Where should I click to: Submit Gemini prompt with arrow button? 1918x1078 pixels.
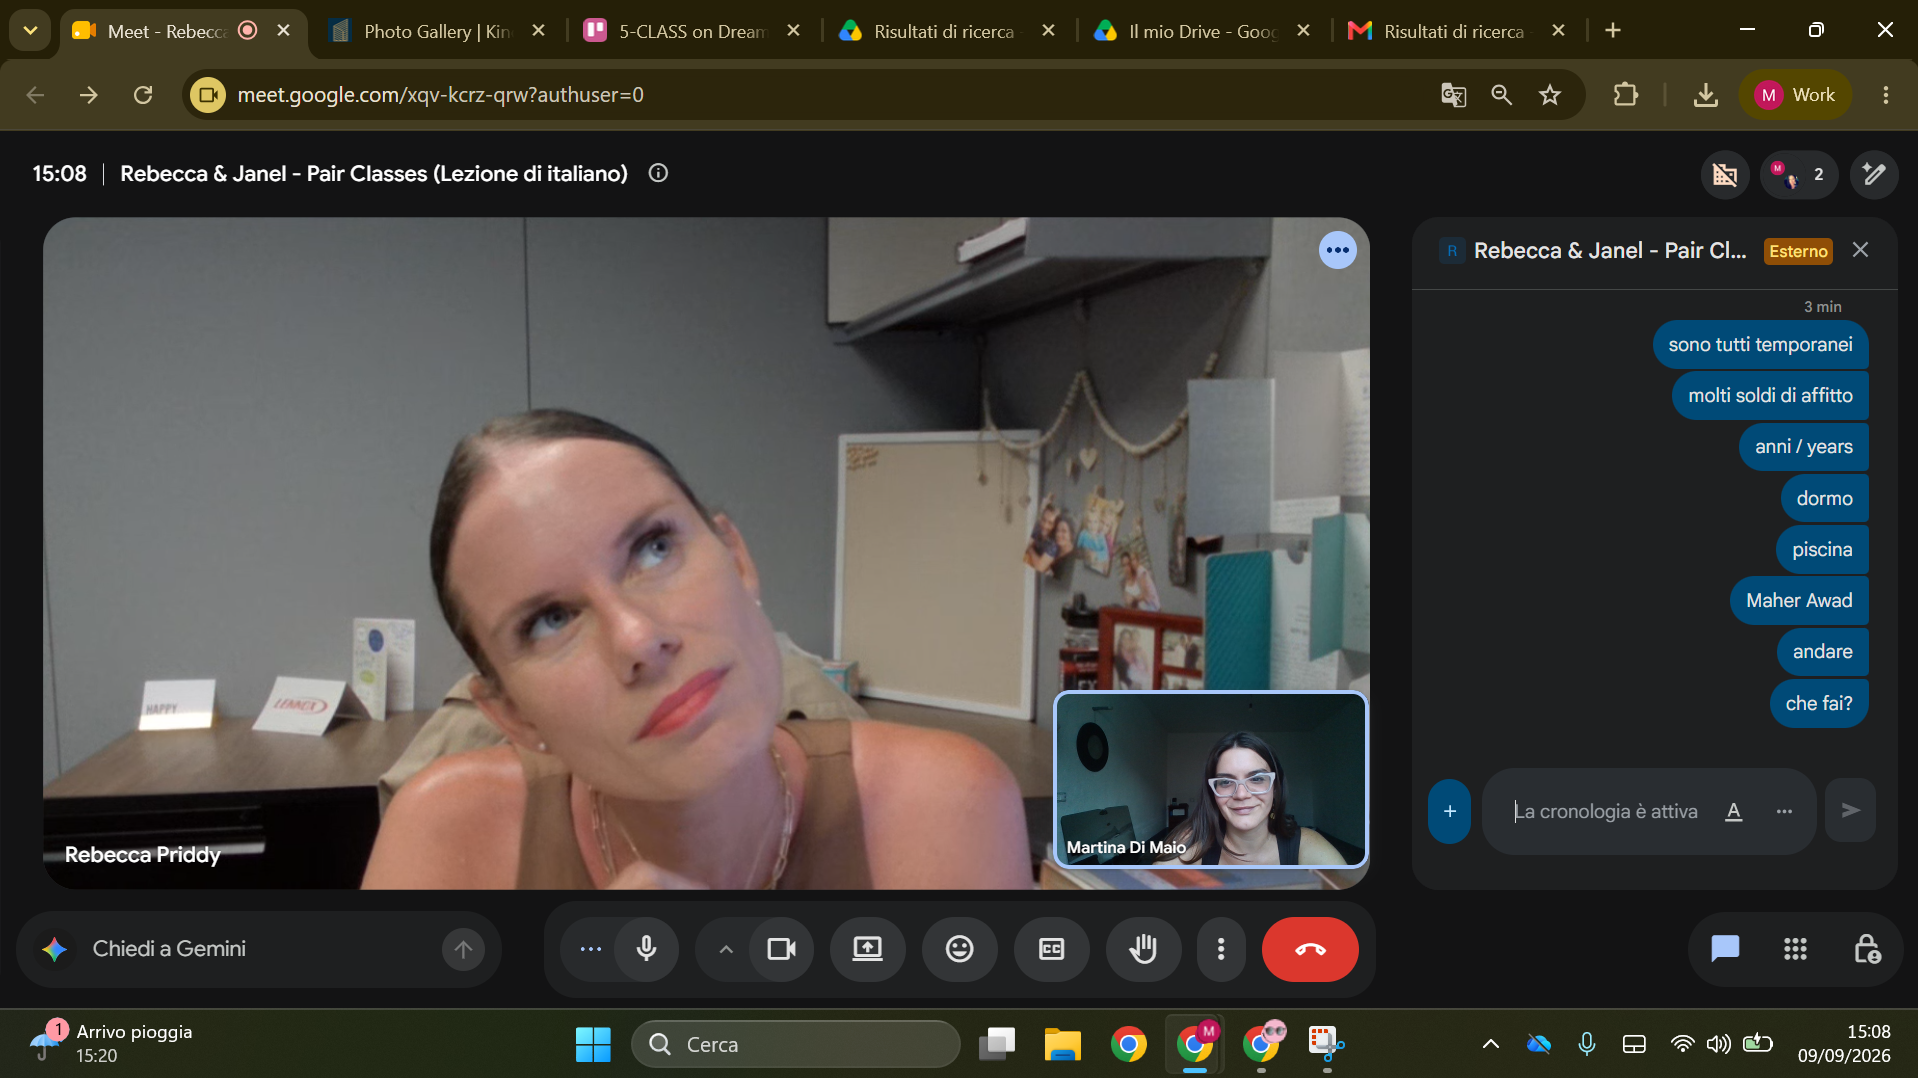pos(463,949)
